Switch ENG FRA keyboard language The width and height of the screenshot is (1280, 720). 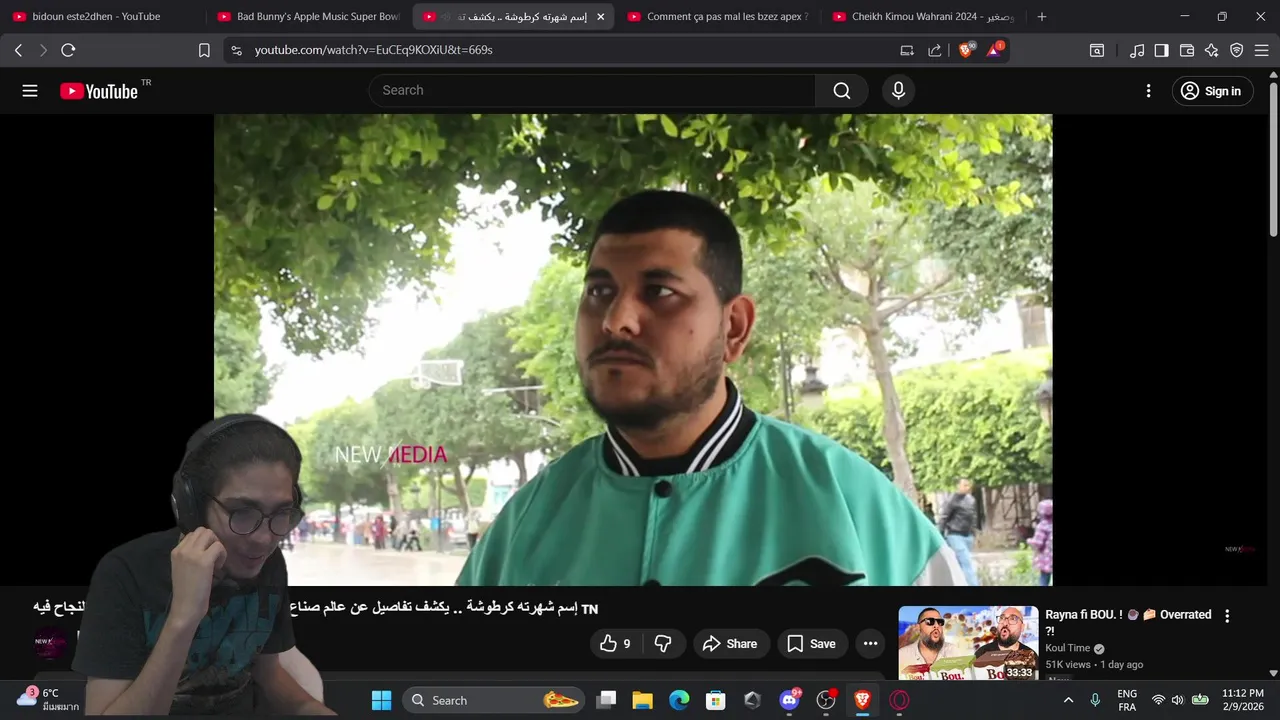[x=1127, y=700]
